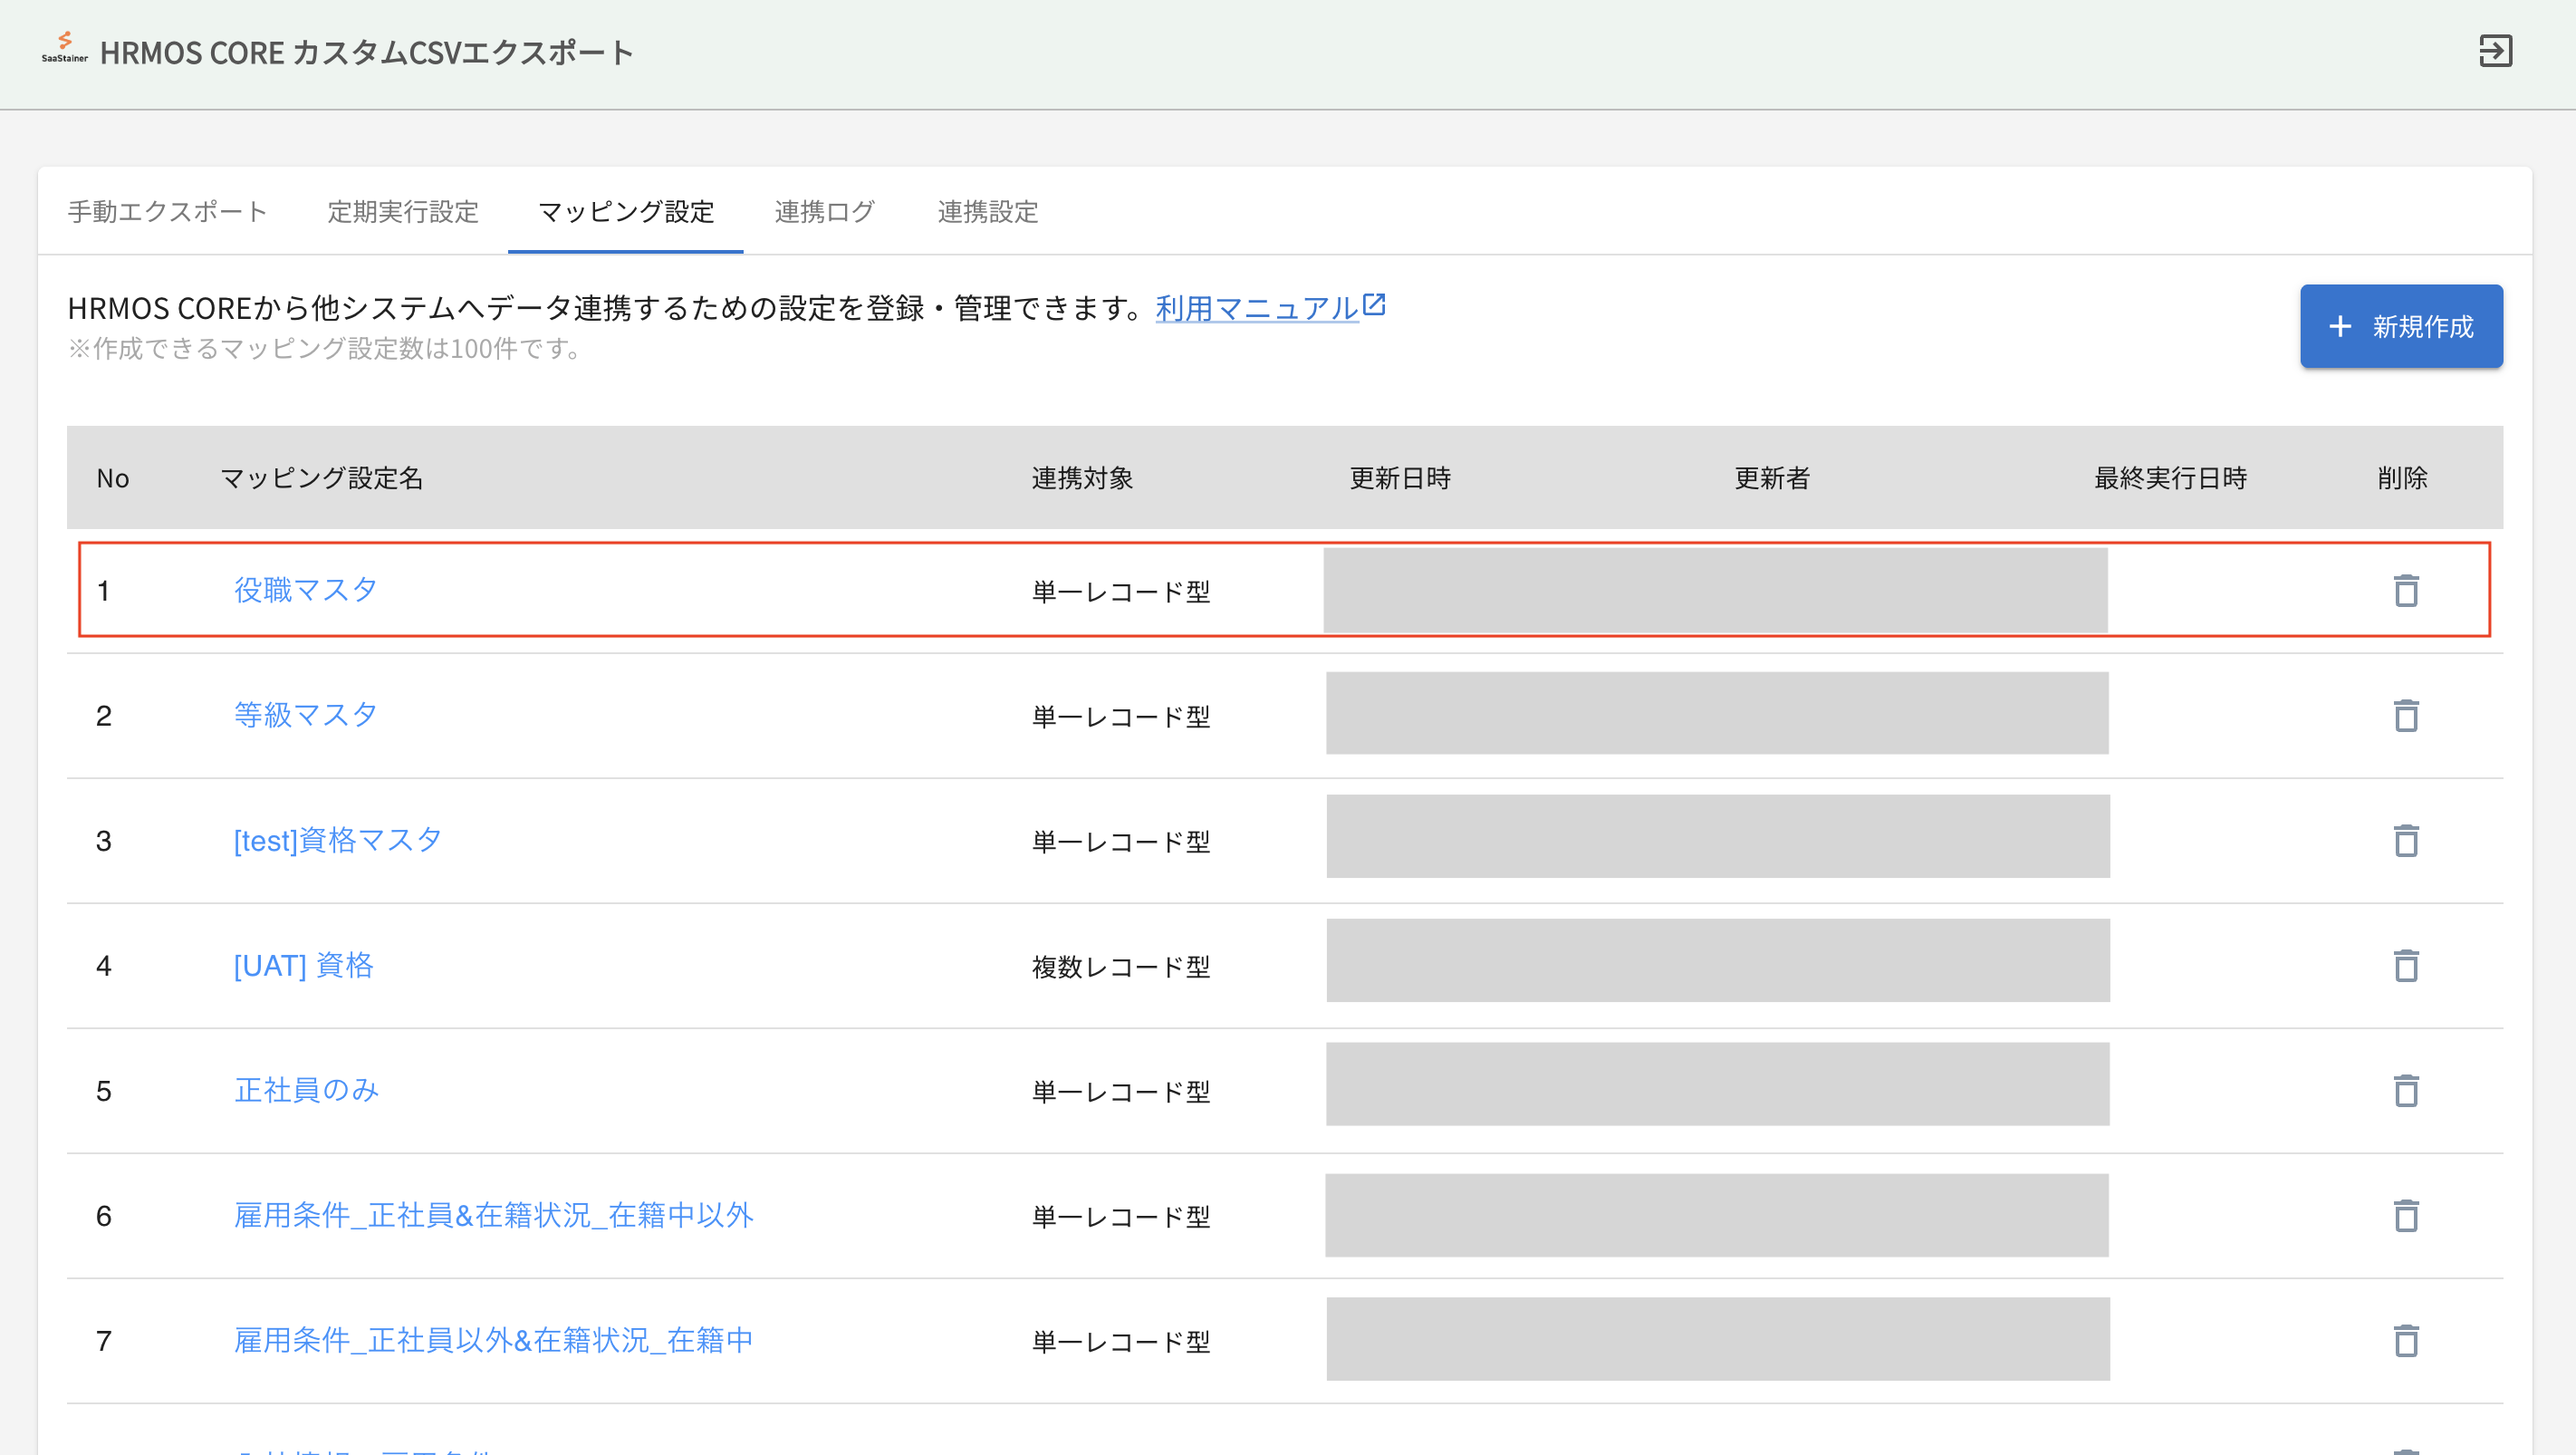Screen dimensions: 2576x1455
Task: Click trash icon for 等級マスタ row
Action: (x=2406, y=716)
